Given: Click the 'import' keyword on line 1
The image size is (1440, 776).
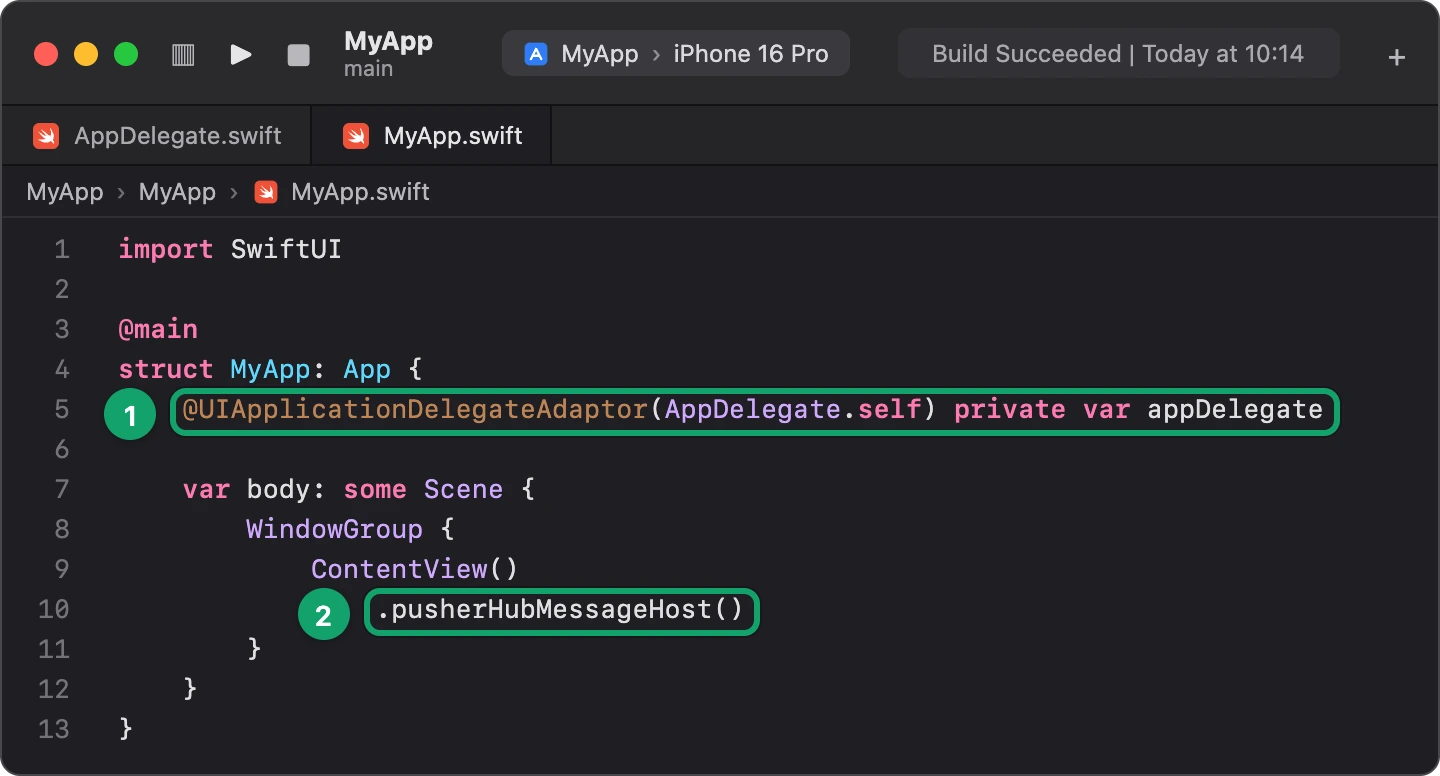Looking at the screenshot, I should coord(166,249).
